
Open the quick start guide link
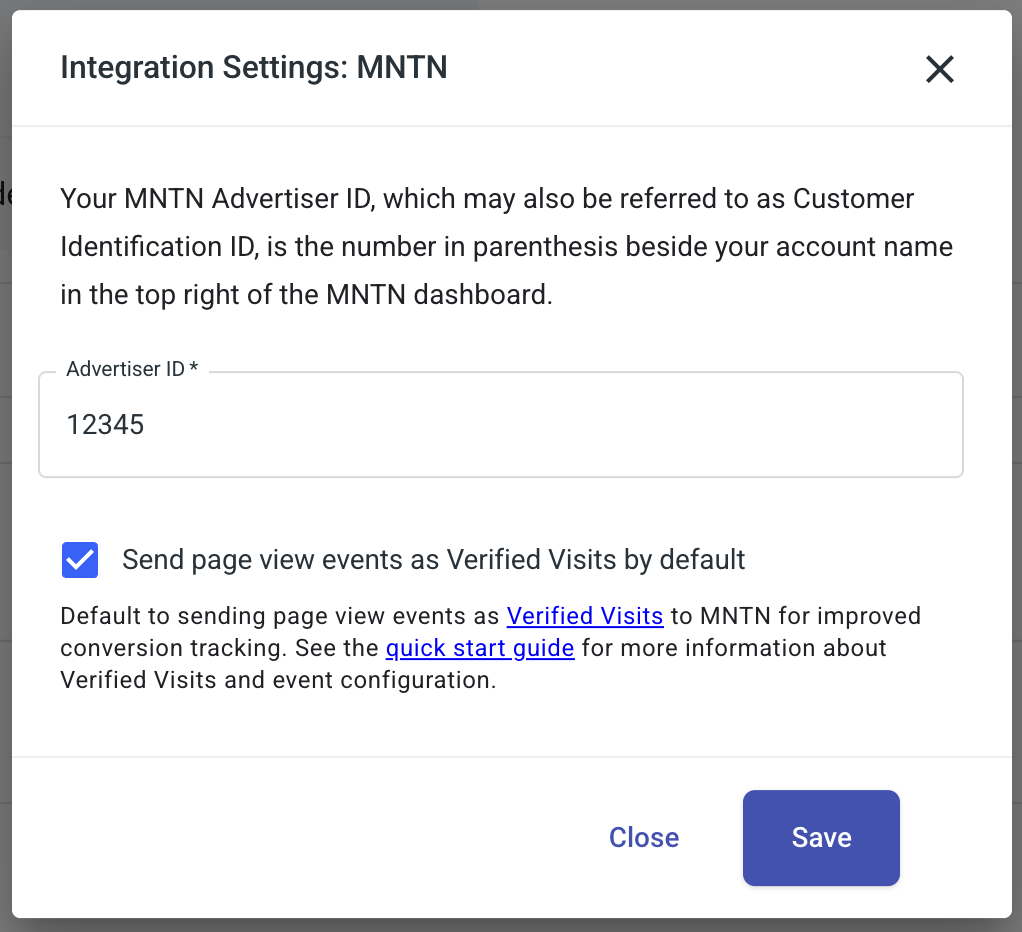pos(480,648)
